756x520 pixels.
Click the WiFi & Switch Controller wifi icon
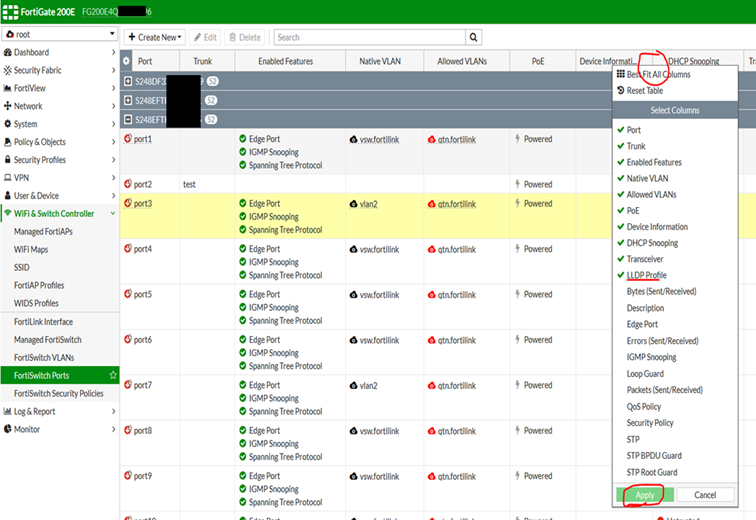7,213
